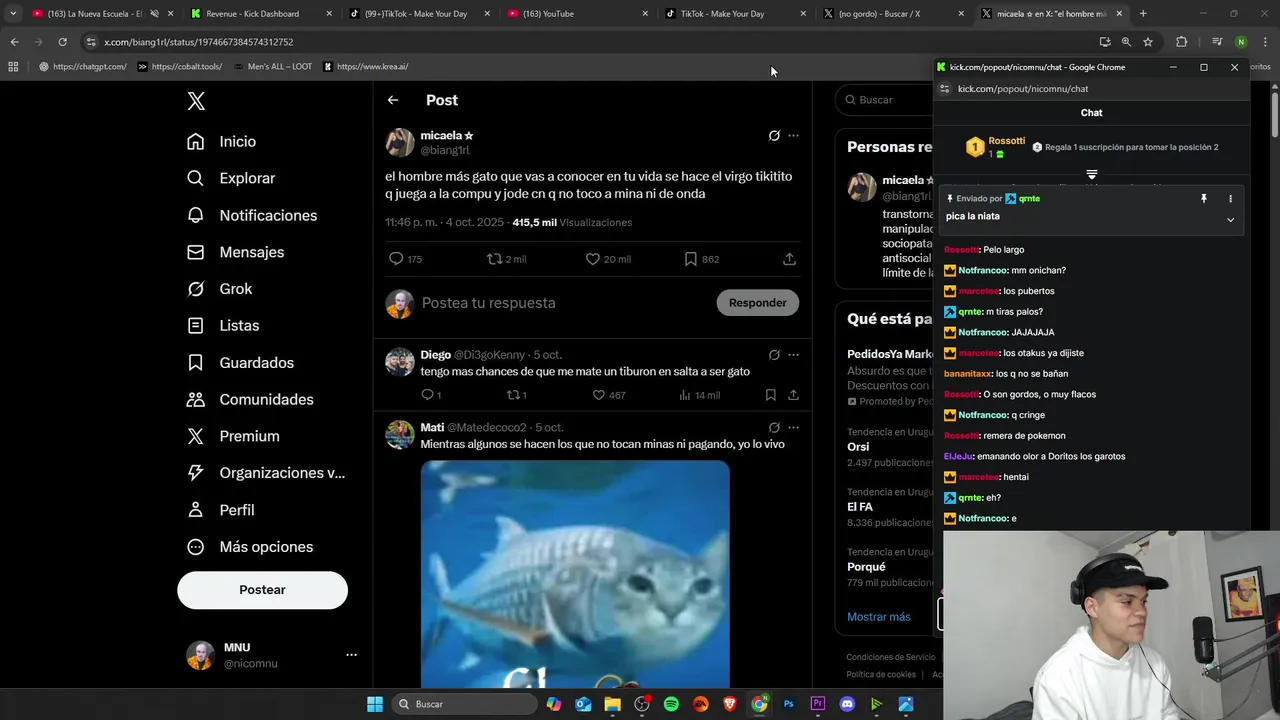The image size is (1280, 720).
Task: Open Chrome media controls icon
Action: coord(1217,42)
